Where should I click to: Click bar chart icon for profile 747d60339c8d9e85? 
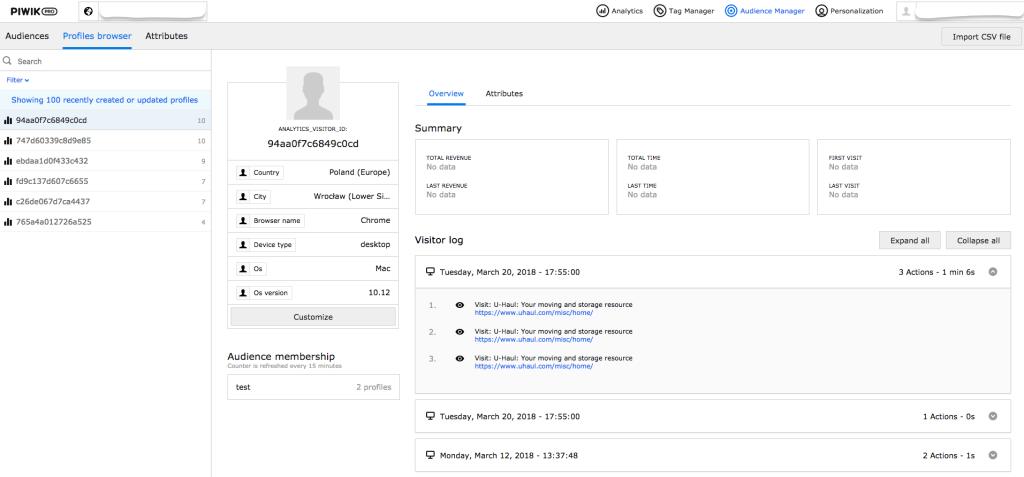click(x=8, y=140)
